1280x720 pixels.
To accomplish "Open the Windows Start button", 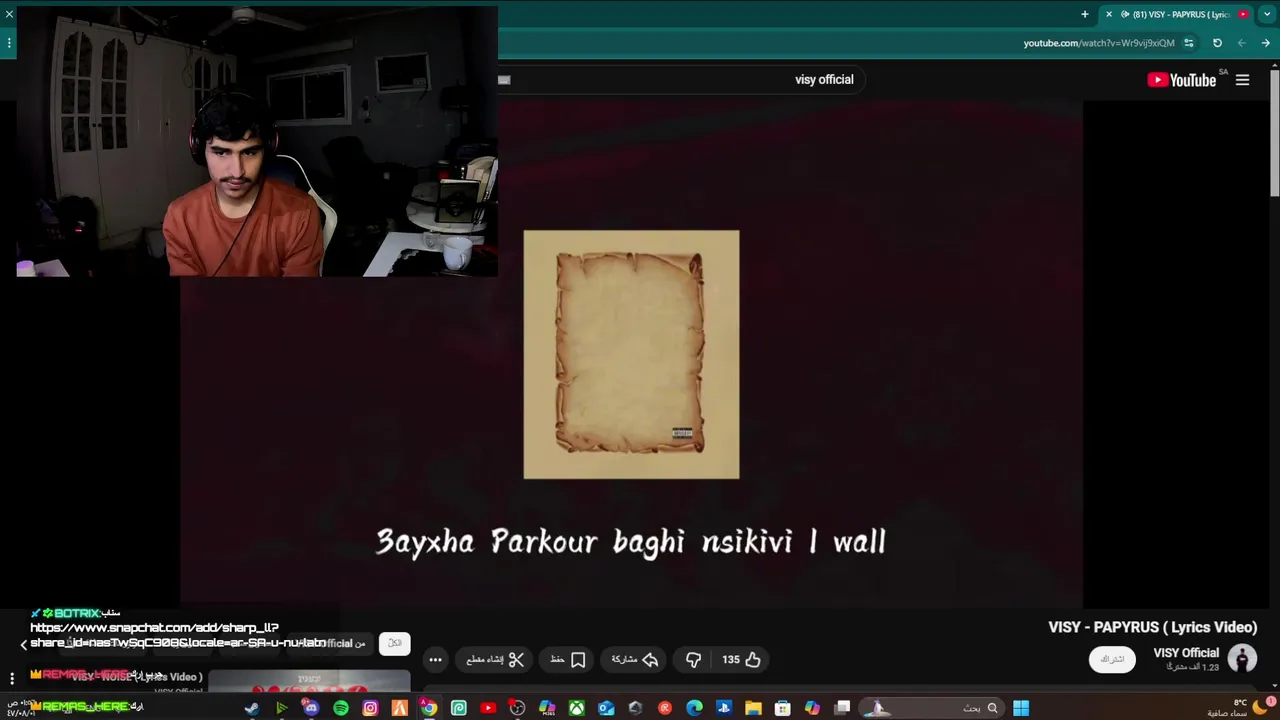I will tap(1020, 708).
